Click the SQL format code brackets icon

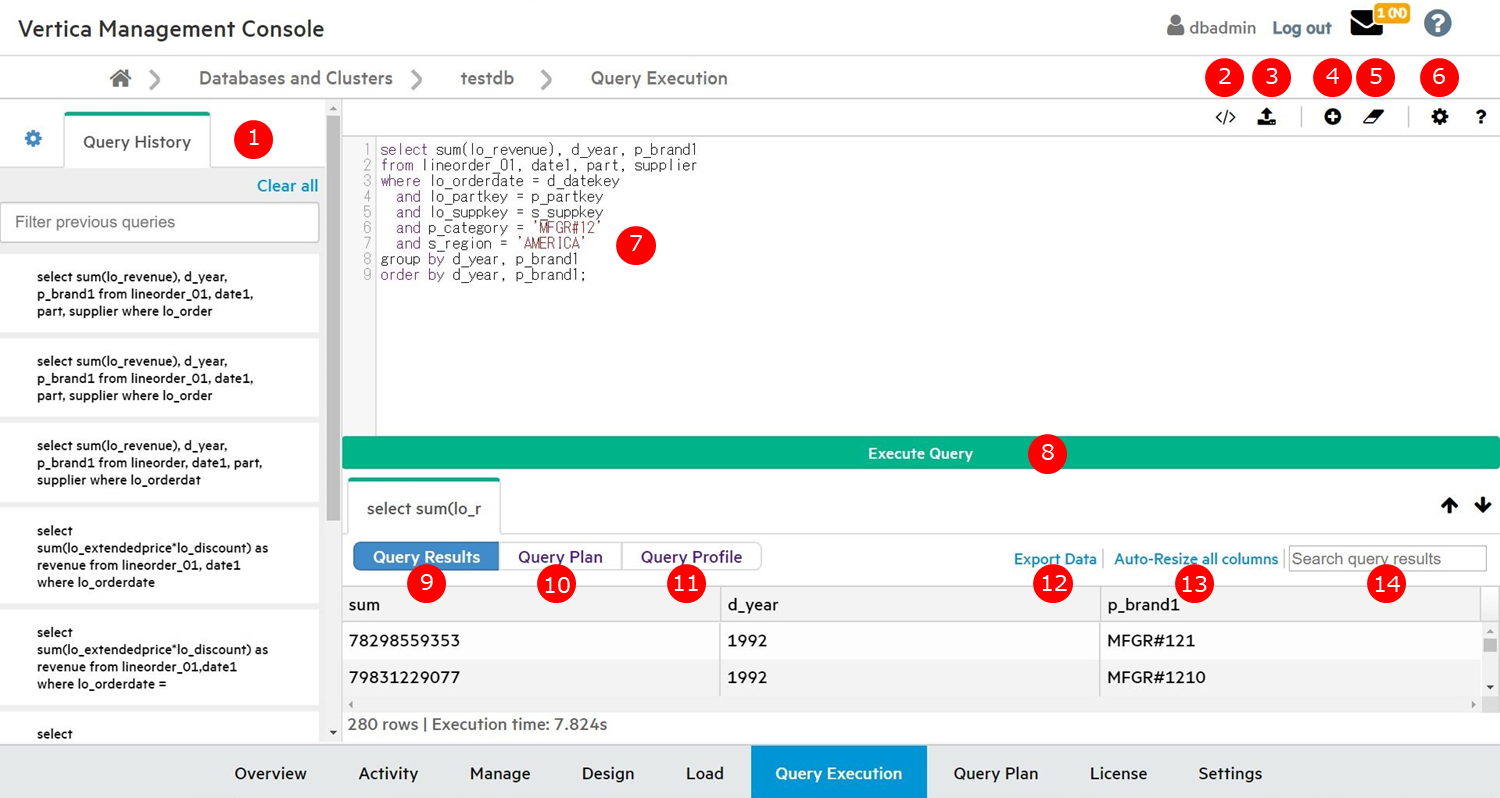[1225, 117]
